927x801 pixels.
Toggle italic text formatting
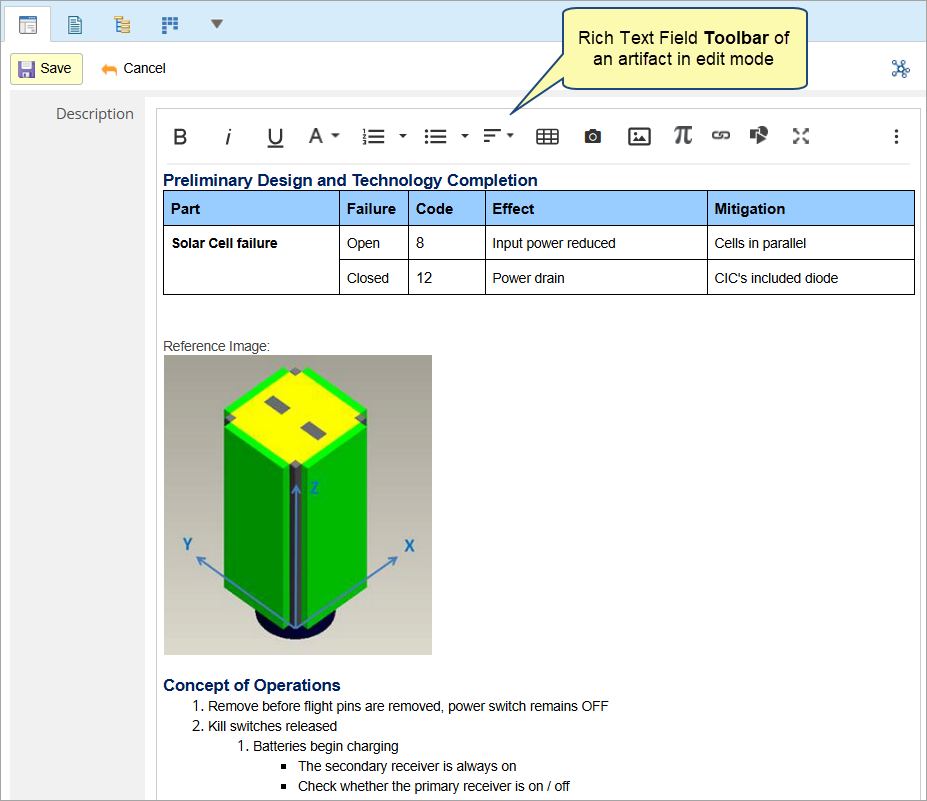click(228, 137)
